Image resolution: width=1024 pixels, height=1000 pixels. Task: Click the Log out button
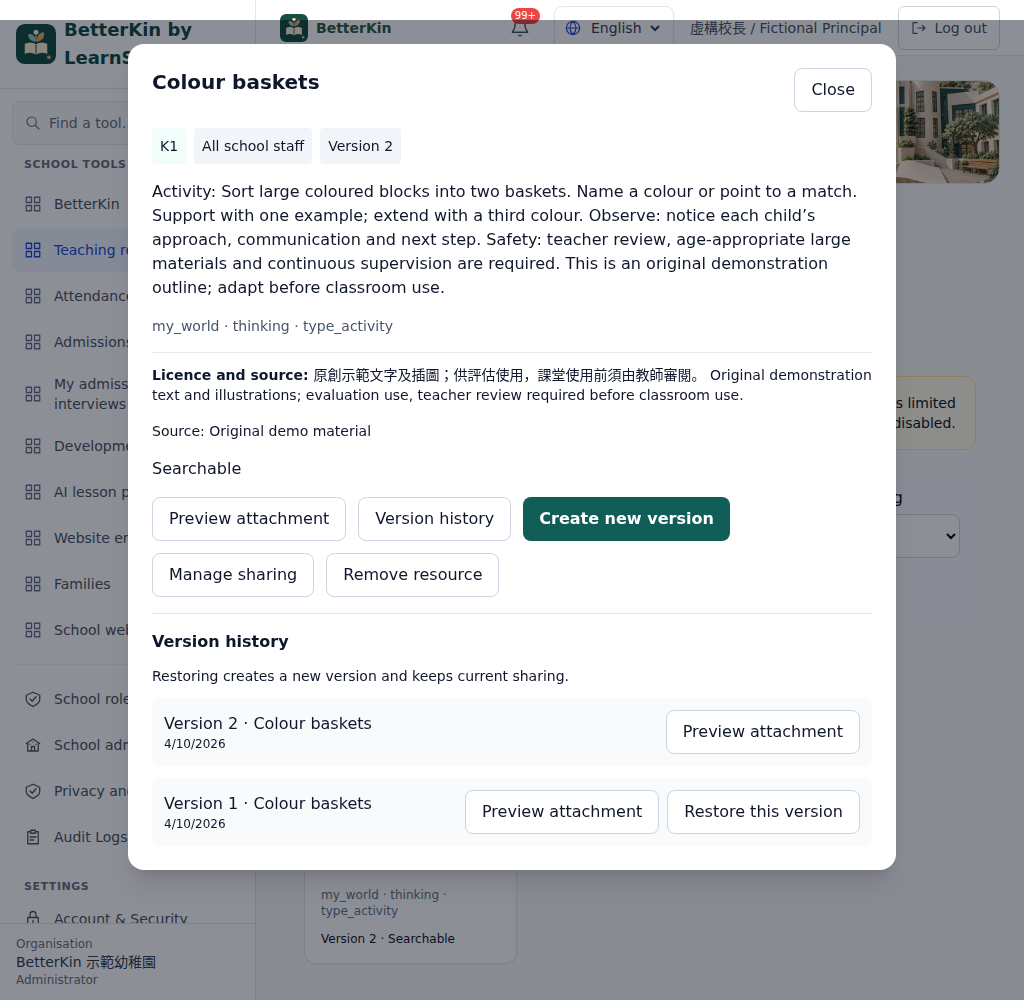click(949, 28)
